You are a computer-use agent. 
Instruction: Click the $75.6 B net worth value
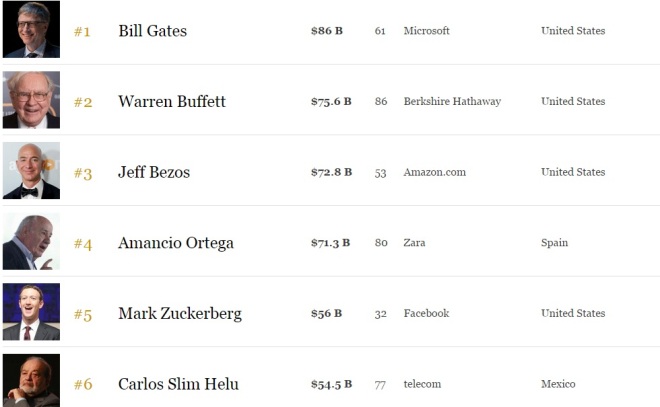pos(331,101)
